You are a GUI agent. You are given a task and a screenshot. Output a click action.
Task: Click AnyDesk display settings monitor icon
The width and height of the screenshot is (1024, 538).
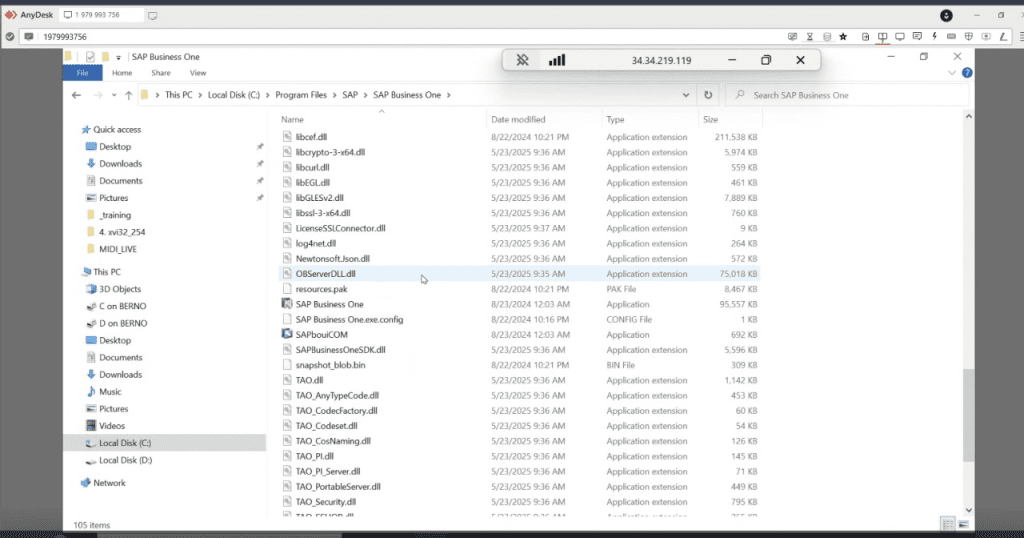click(900, 37)
